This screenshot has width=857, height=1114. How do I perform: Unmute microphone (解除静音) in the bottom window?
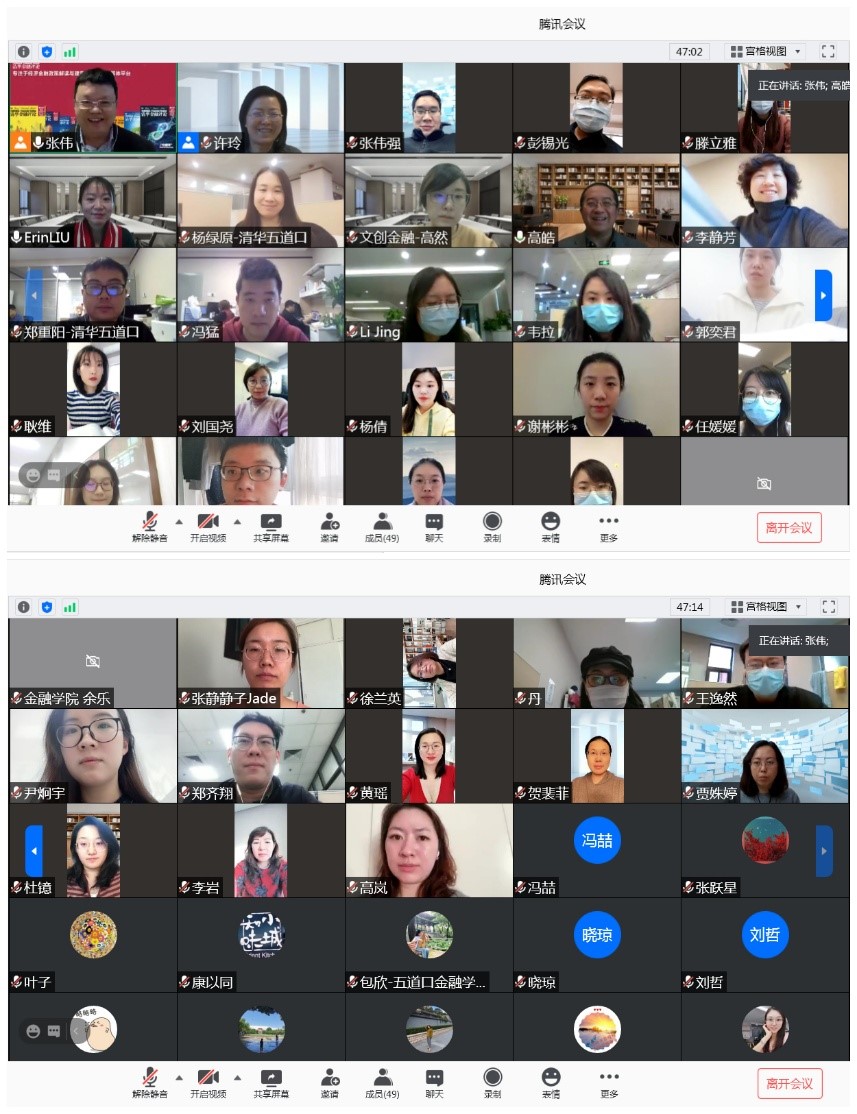tap(149, 1082)
